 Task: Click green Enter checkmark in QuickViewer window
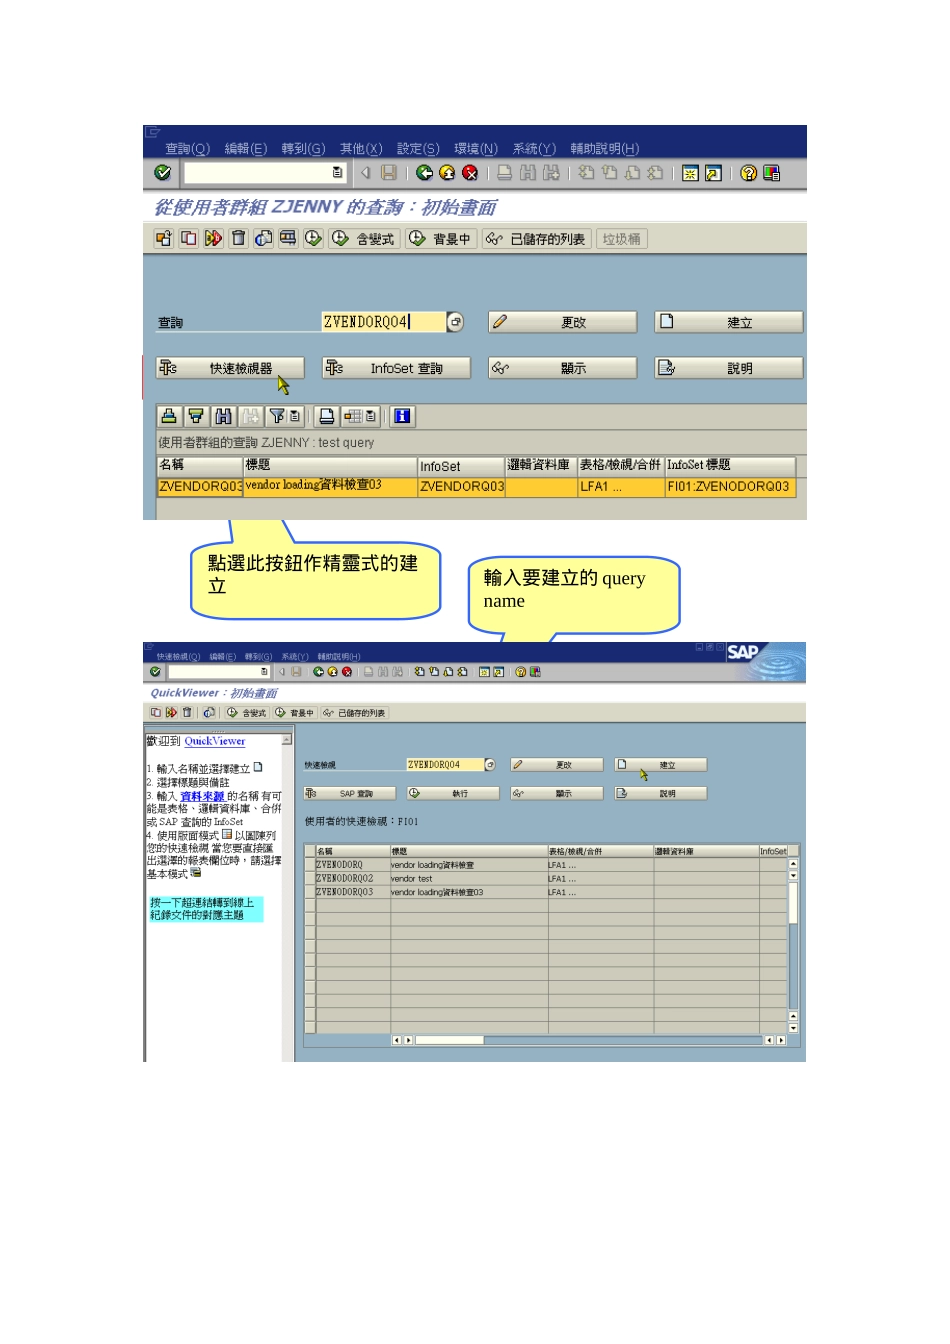pos(155,672)
